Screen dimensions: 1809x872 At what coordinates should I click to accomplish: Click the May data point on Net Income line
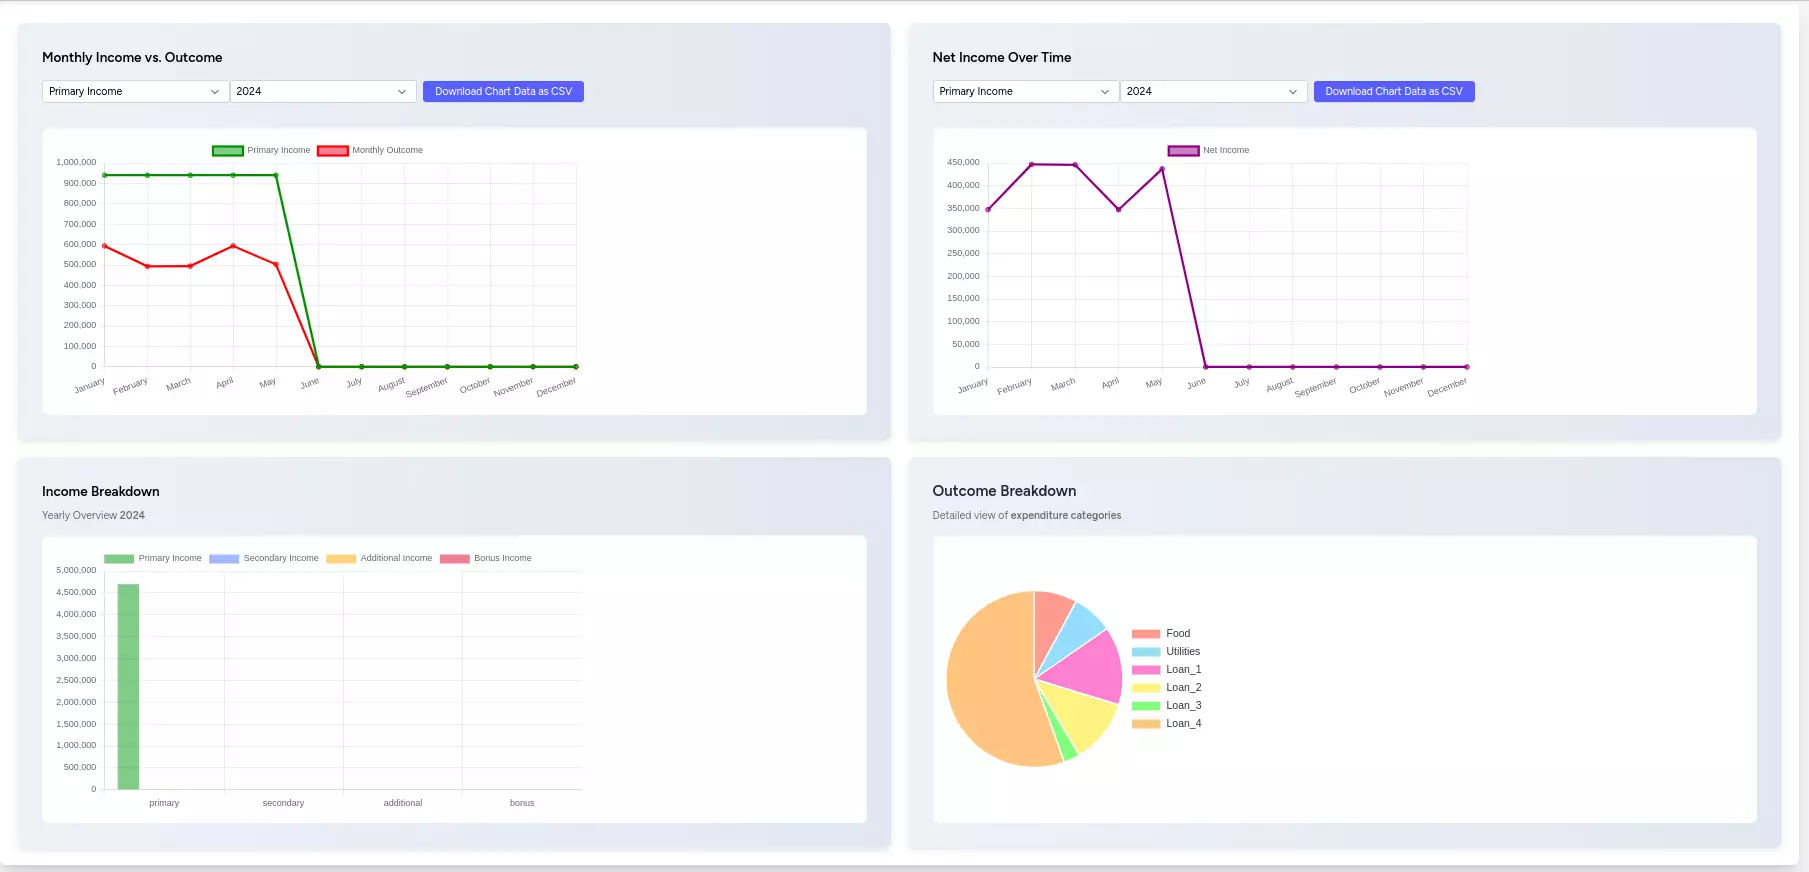point(1161,169)
